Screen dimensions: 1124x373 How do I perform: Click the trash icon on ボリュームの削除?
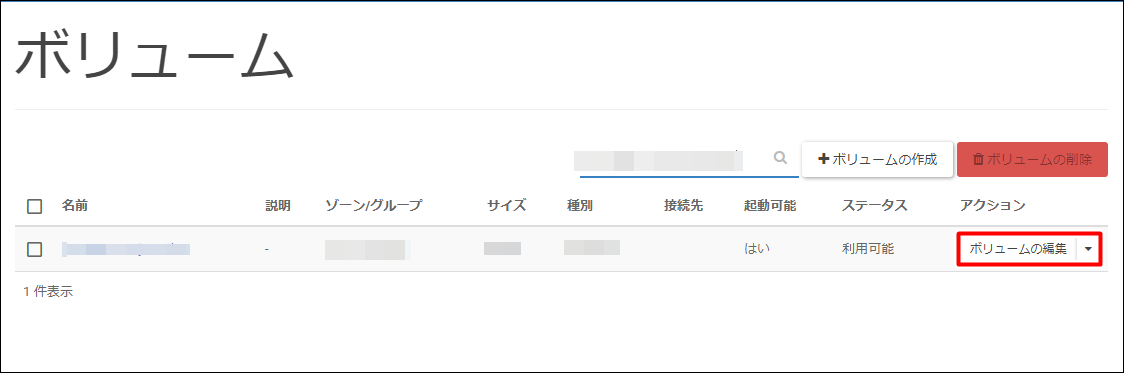point(977,159)
